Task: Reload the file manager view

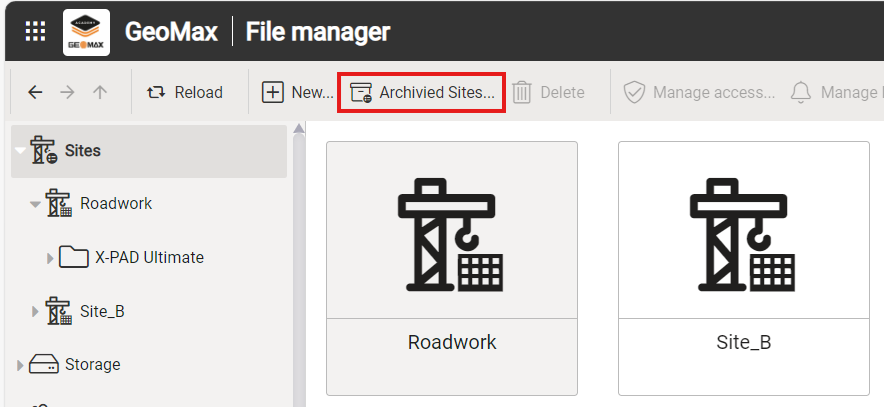Action: pyautogui.click(x=185, y=92)
